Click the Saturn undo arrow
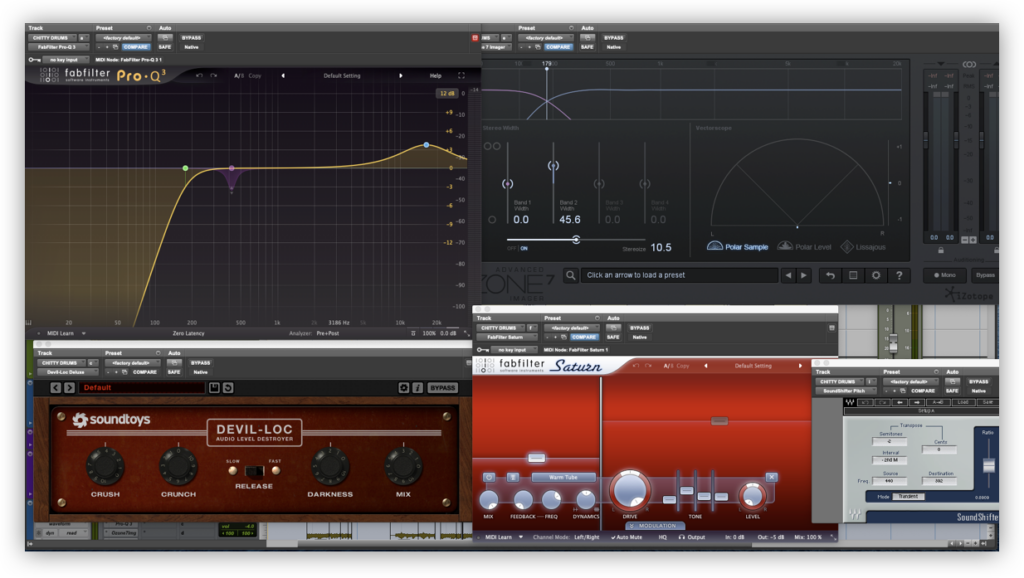1024x578 pixels. (635, 366)
